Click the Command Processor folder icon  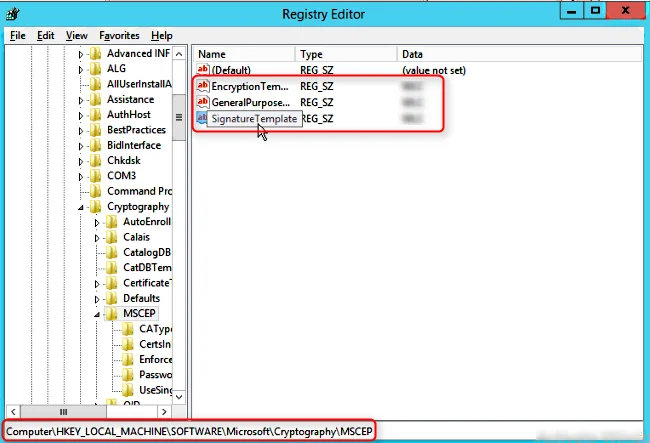tap(96, 191)
